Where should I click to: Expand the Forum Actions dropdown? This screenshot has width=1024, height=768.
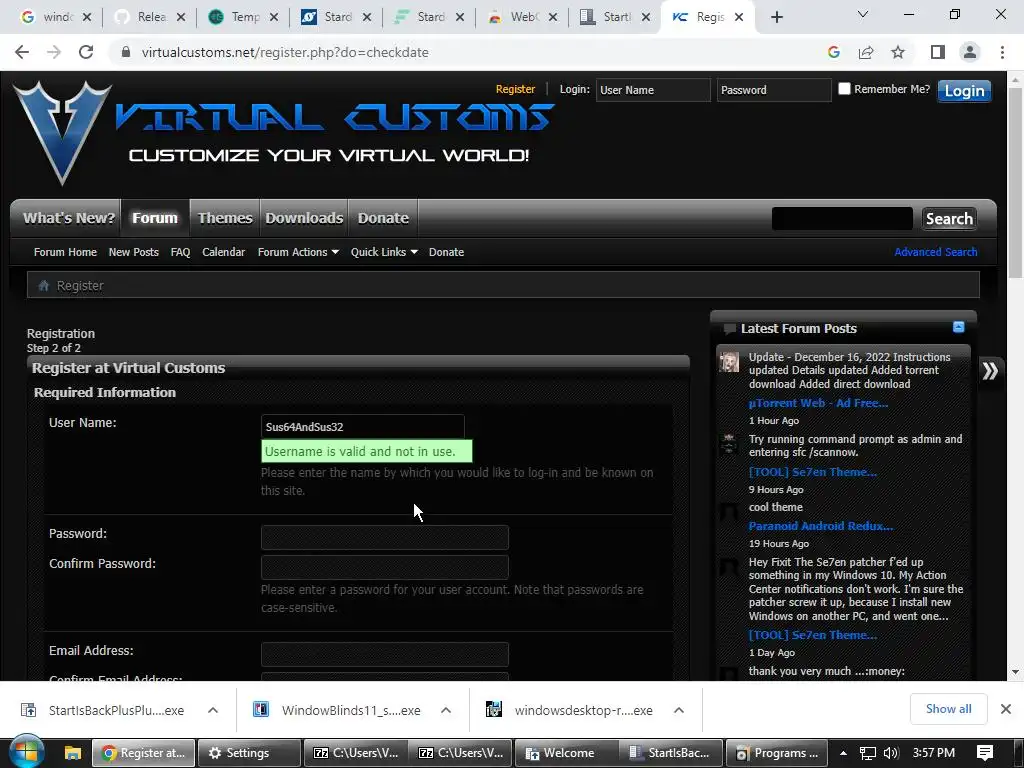tap(298, 252)
